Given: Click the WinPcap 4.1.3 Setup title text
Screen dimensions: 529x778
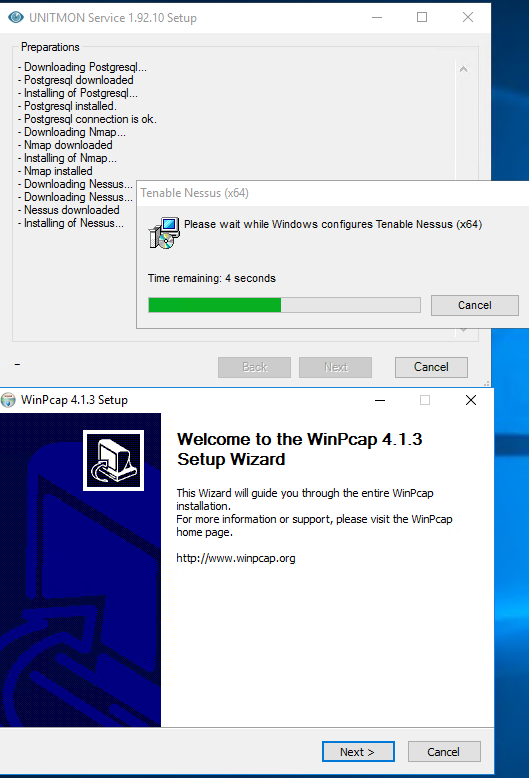Looking at the screenshot, I should tap(74, 400).
